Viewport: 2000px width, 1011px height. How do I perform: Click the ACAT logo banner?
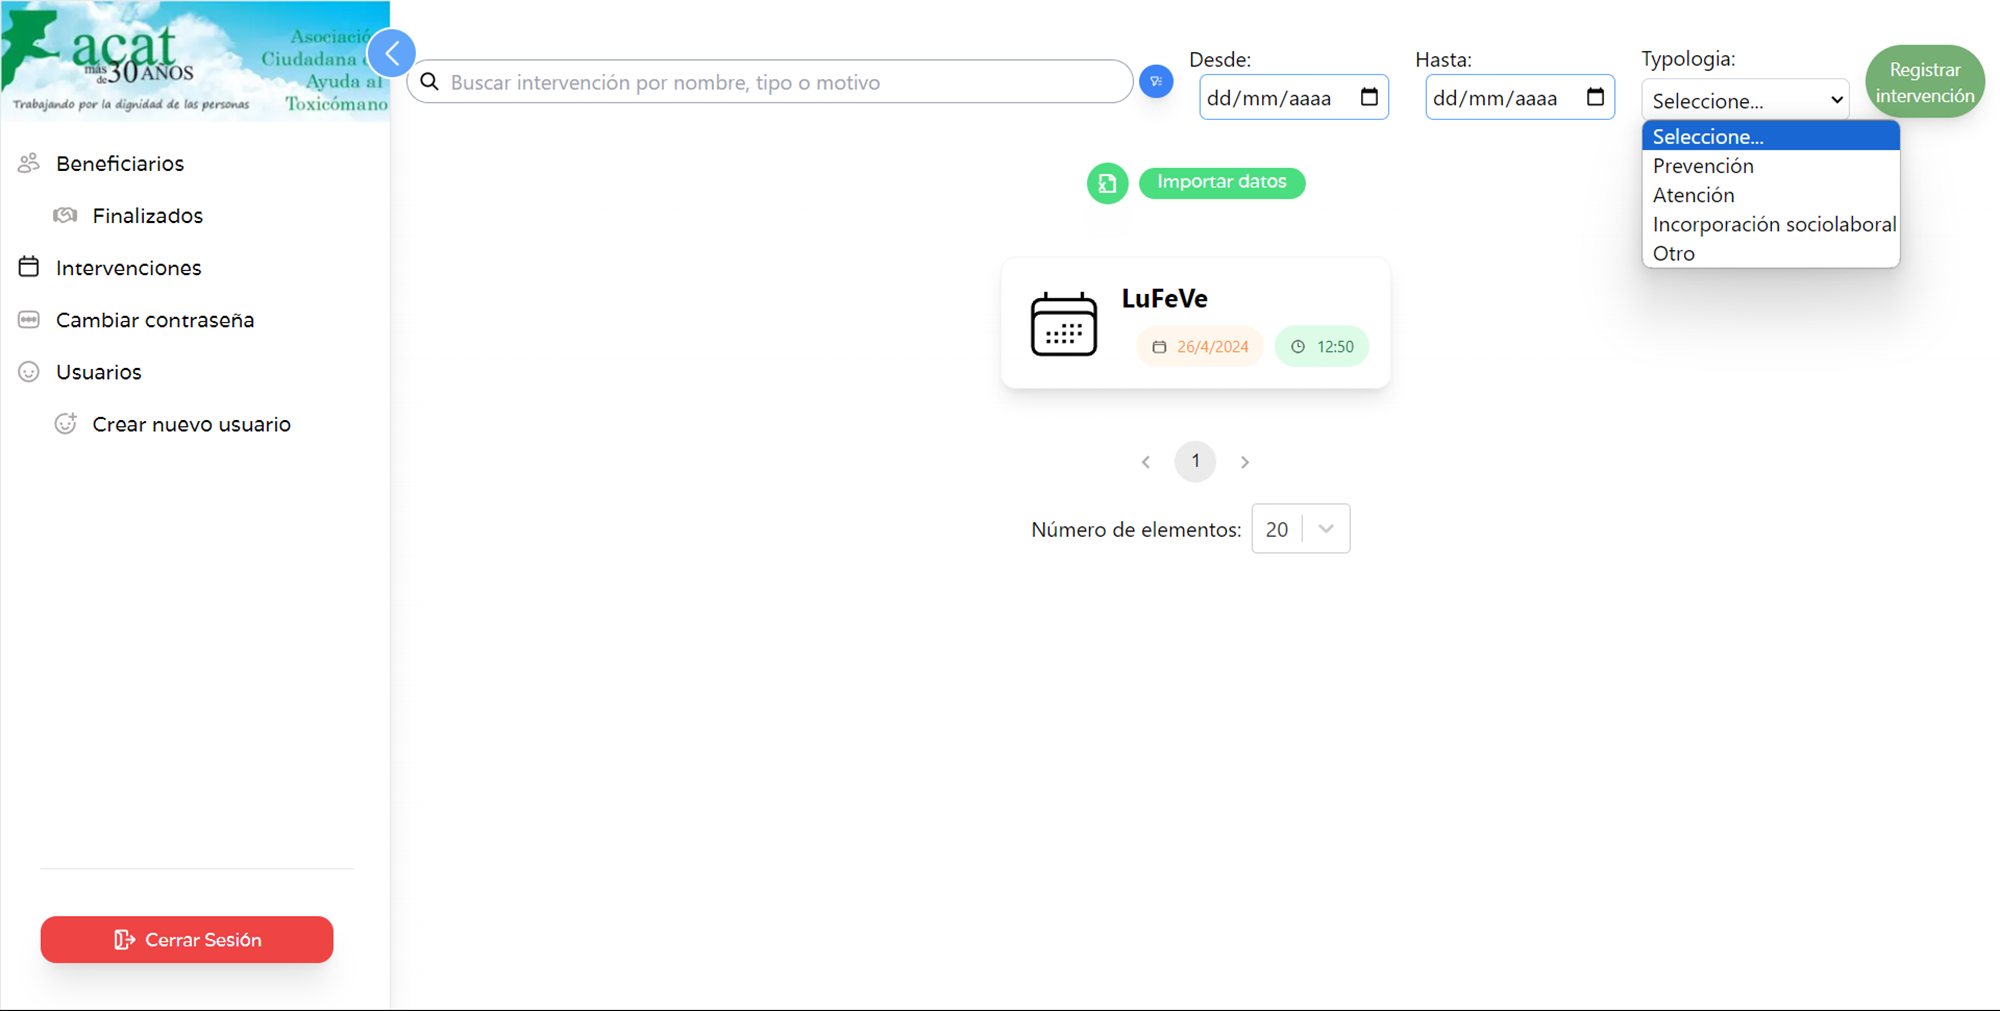[x=195, y=61]
